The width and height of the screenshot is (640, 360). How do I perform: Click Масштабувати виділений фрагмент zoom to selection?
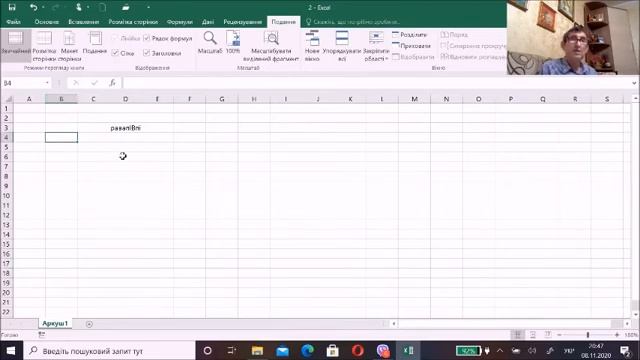point(271,46)
